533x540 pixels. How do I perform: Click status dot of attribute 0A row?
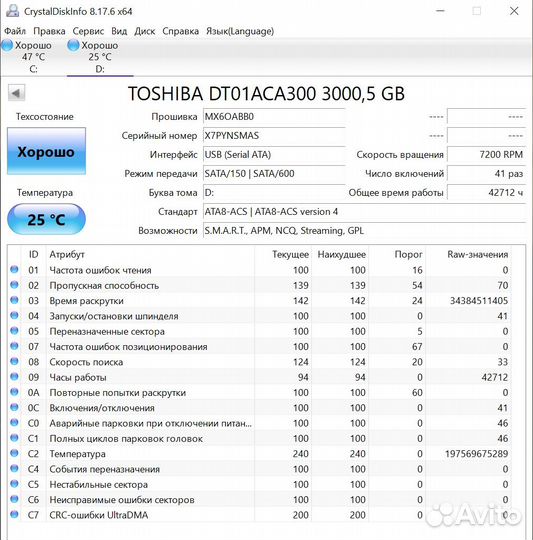(x=14, y=392)
